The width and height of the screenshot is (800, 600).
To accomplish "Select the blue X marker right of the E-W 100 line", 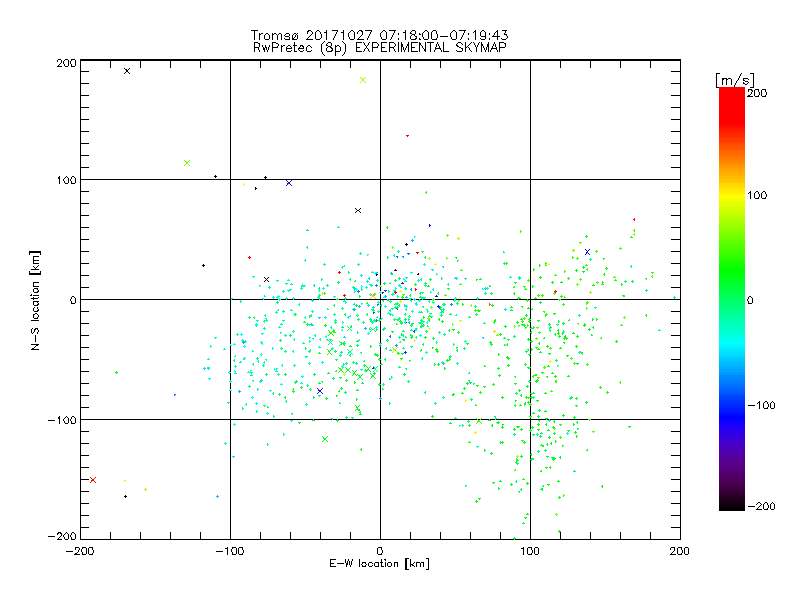I will [x=587, y=252].
